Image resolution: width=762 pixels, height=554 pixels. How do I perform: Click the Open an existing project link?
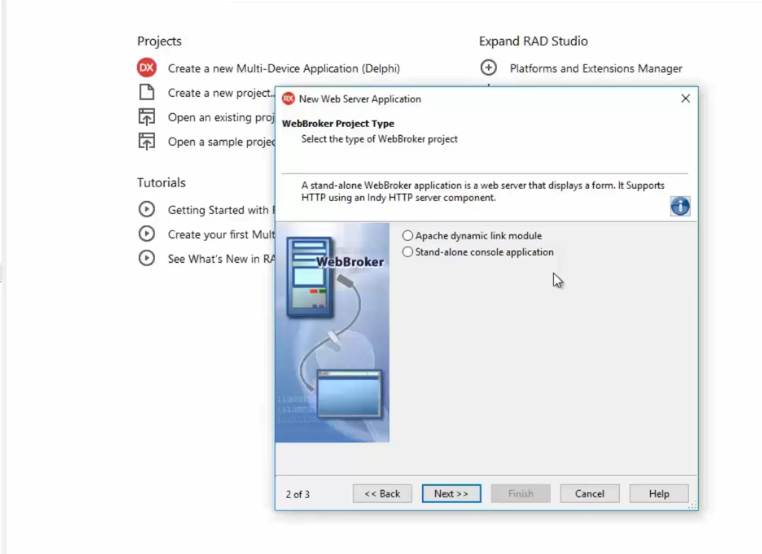point(221,117)
